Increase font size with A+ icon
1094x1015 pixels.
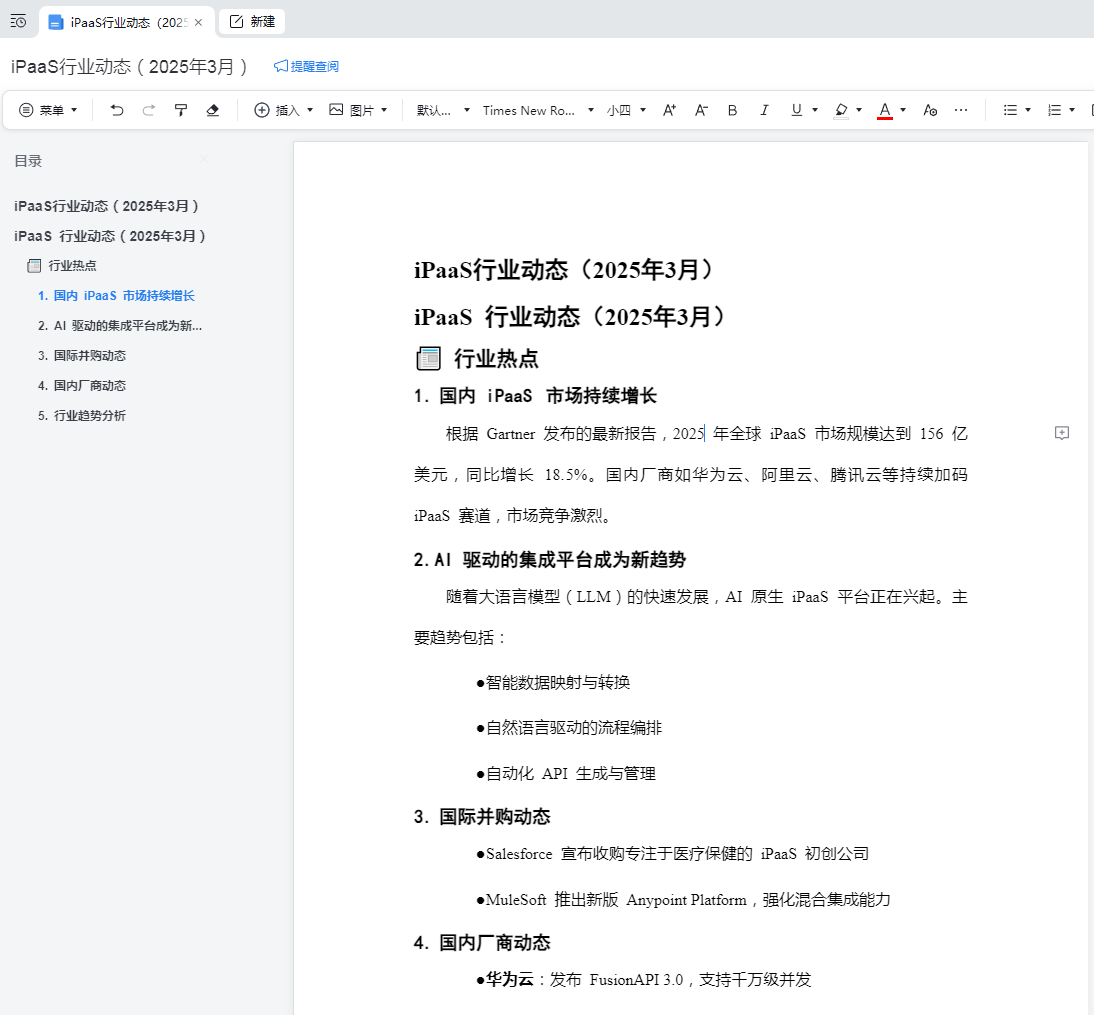[670, 110]
